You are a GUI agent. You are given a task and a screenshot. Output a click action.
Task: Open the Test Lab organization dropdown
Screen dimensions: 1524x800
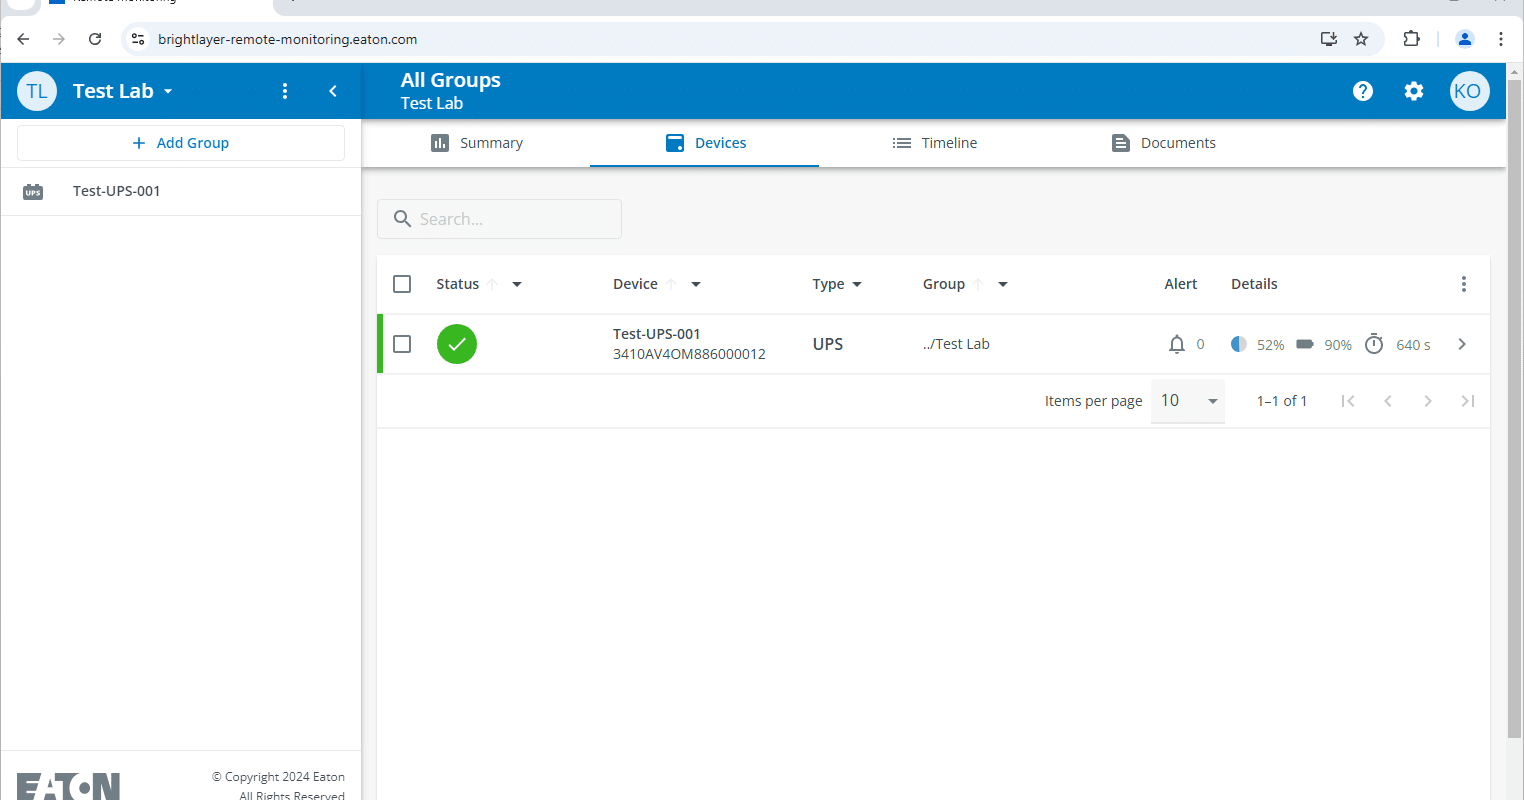tap(168, 91)
